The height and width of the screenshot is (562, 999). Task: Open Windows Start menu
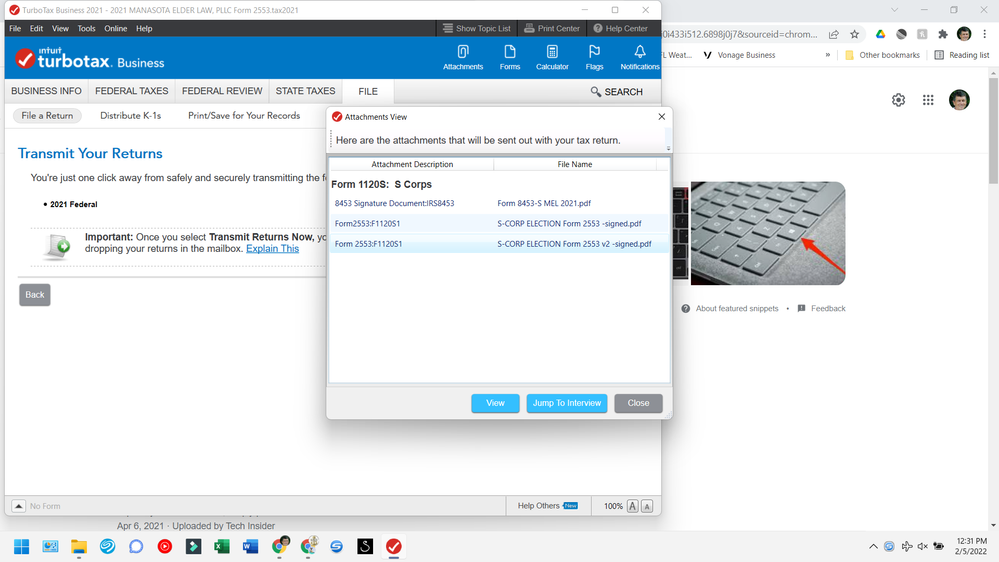coord(22,547)
